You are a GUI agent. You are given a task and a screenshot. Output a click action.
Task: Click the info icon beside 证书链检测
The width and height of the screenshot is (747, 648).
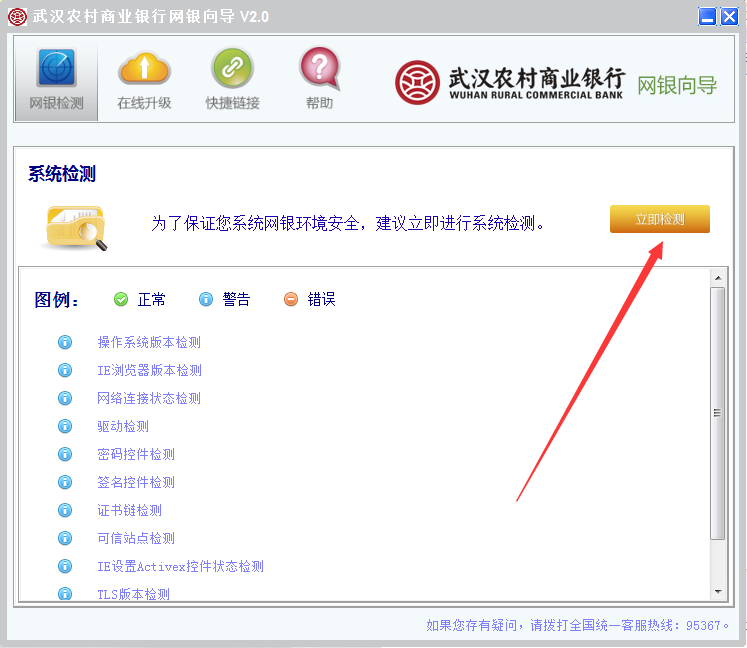tap(65, 510)
